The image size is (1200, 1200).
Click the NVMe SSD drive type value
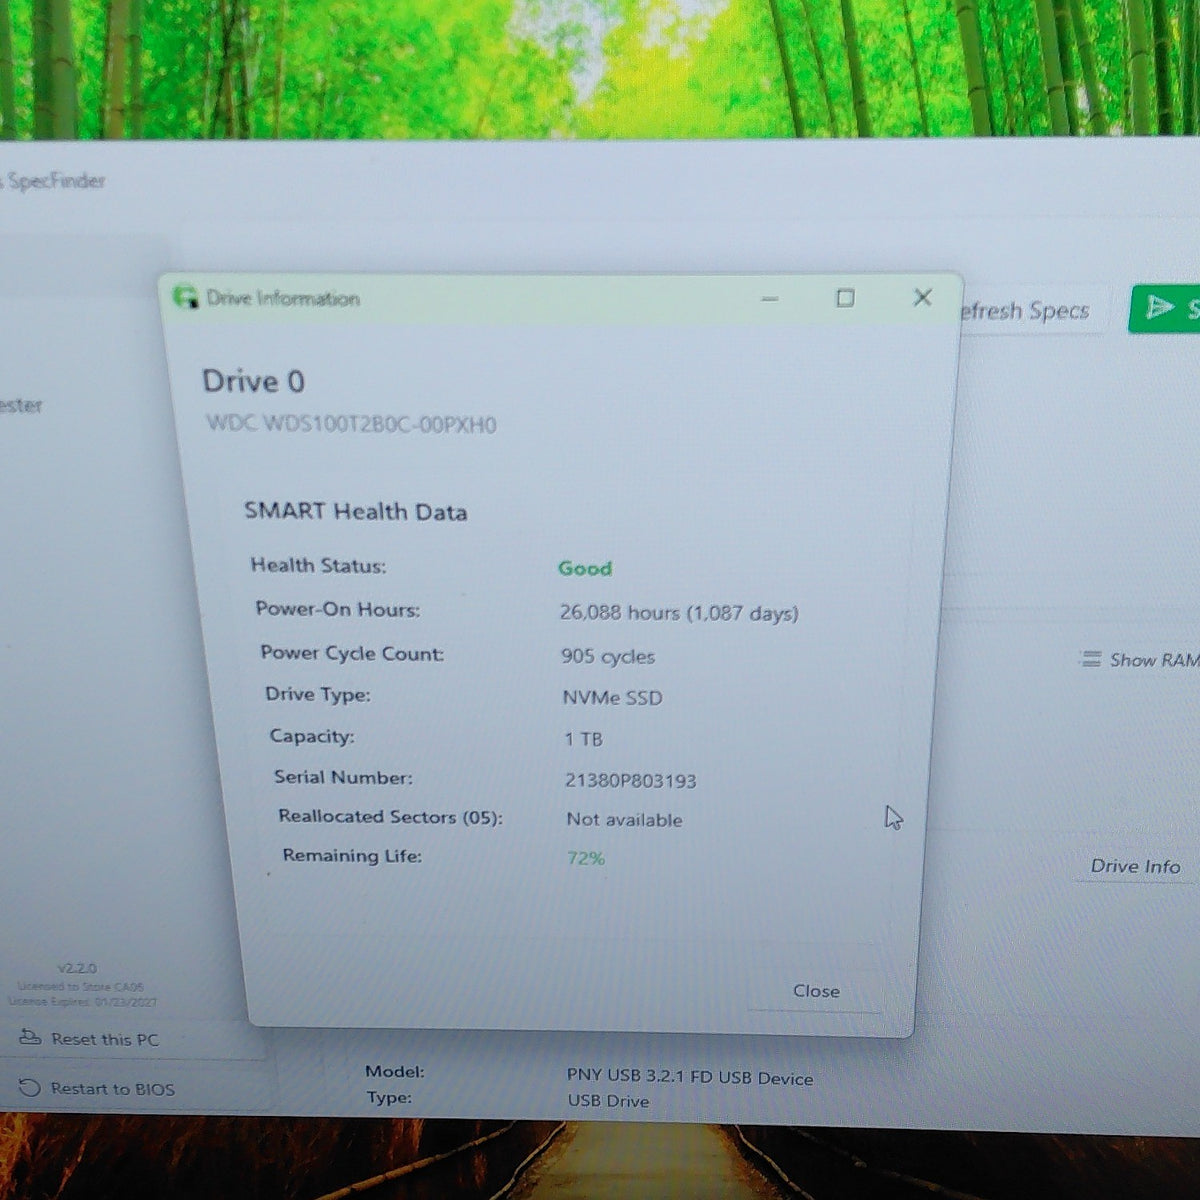pos(612,698)
